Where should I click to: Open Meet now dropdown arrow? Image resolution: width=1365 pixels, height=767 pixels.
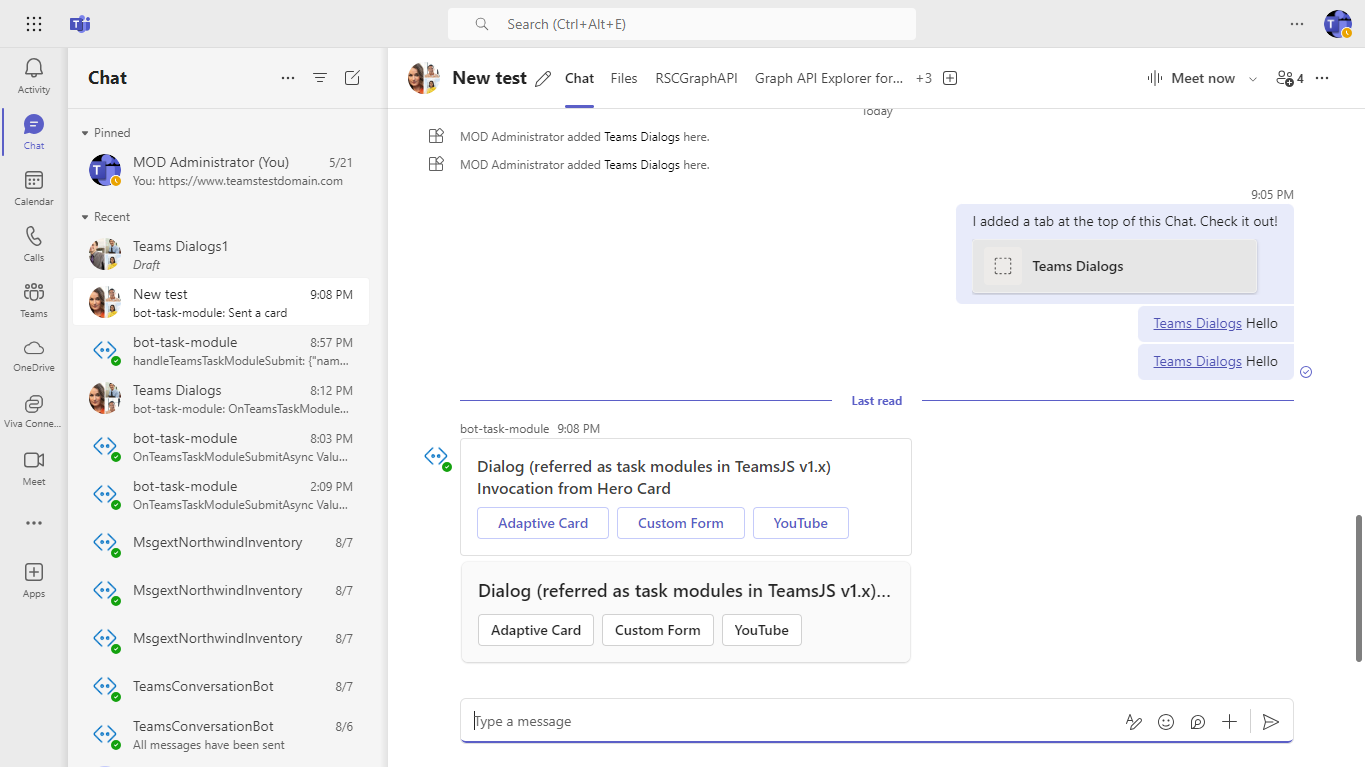click(1253, 78)
